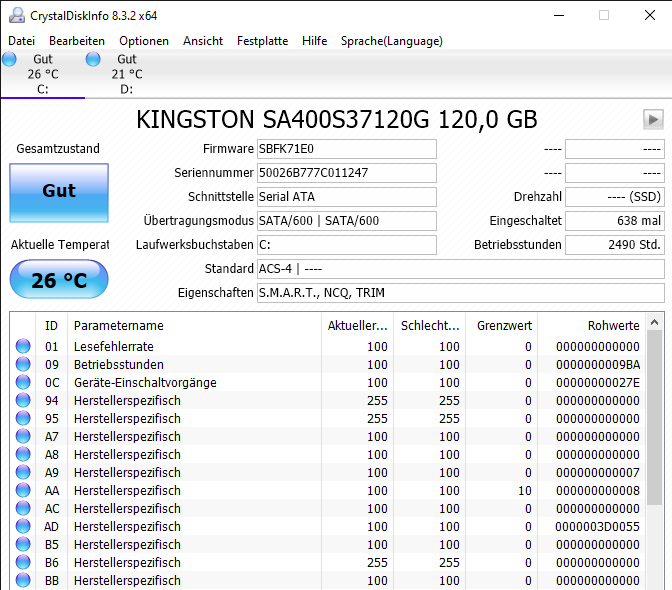Click the status orb for attribute AC

pyautogui.click(x=23, y=508)
